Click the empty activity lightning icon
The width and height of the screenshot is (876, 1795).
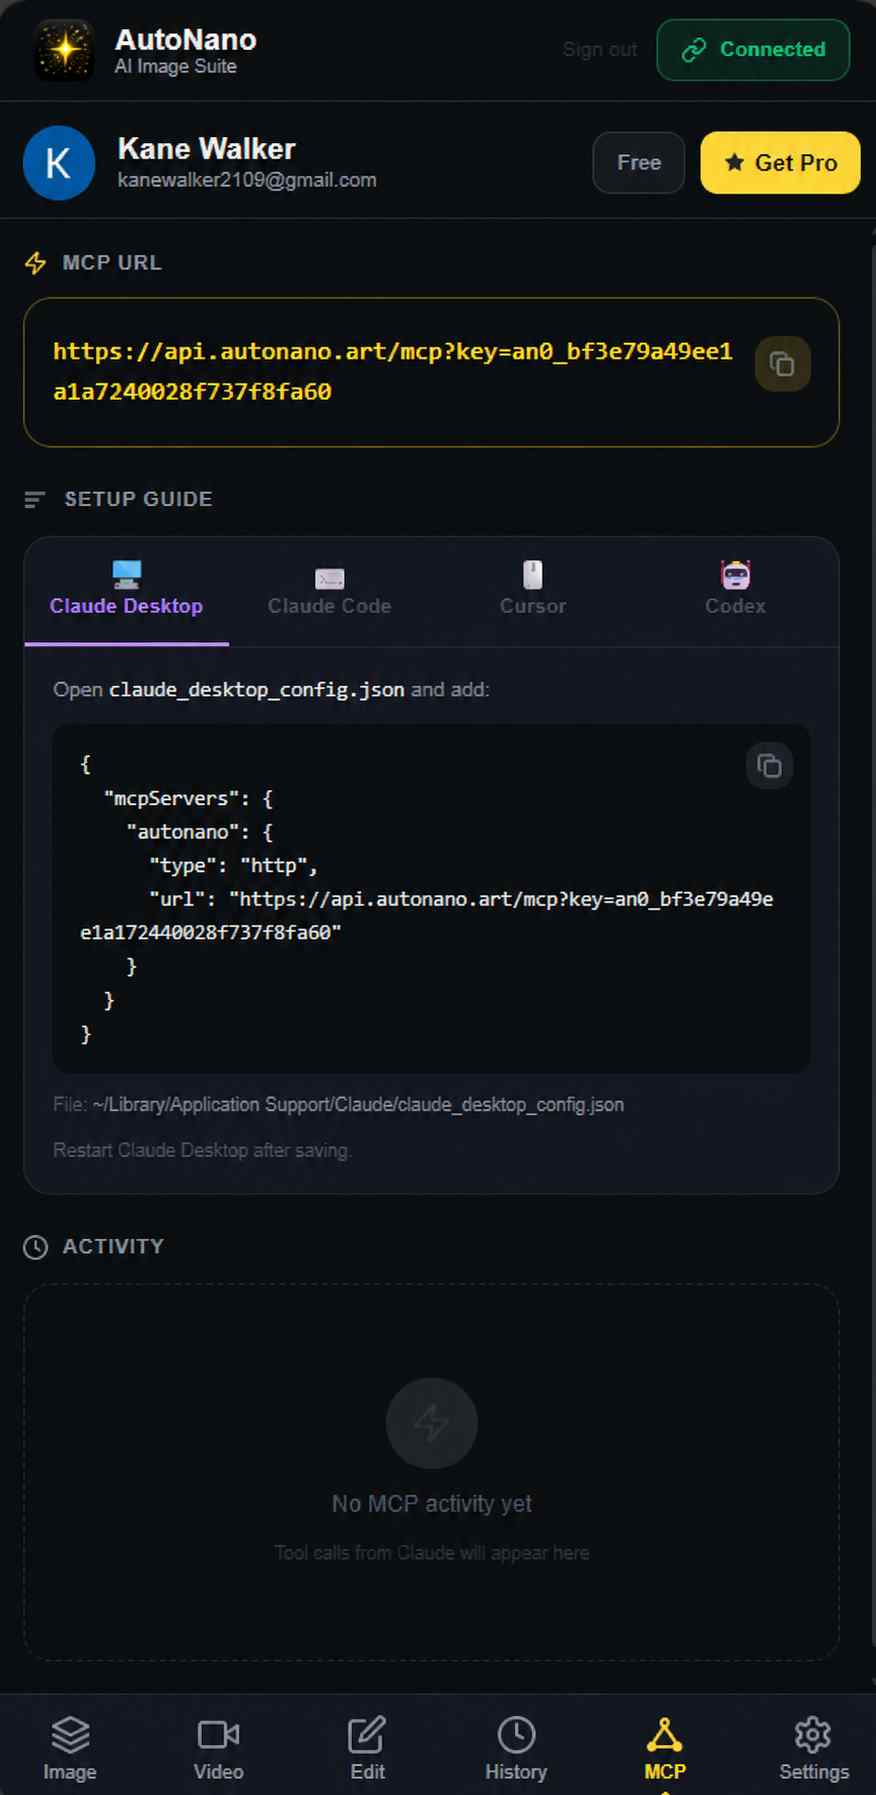[432, 1423]
